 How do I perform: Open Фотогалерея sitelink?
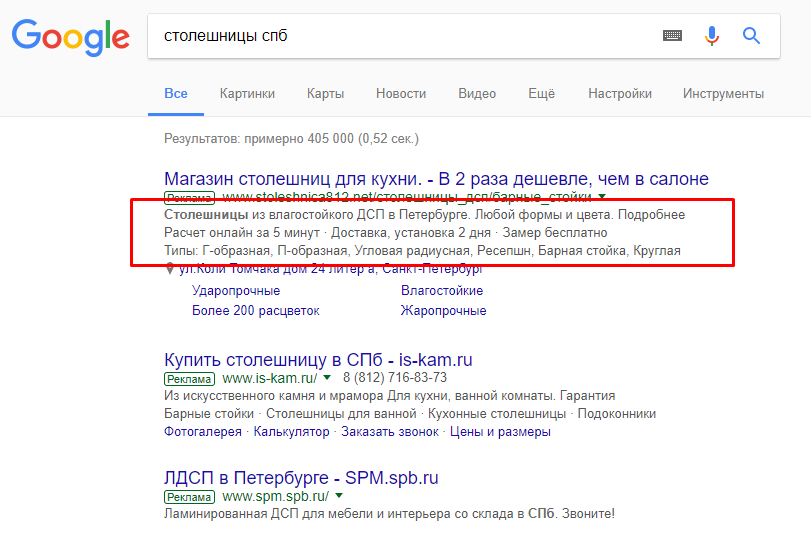coord(203,431)
